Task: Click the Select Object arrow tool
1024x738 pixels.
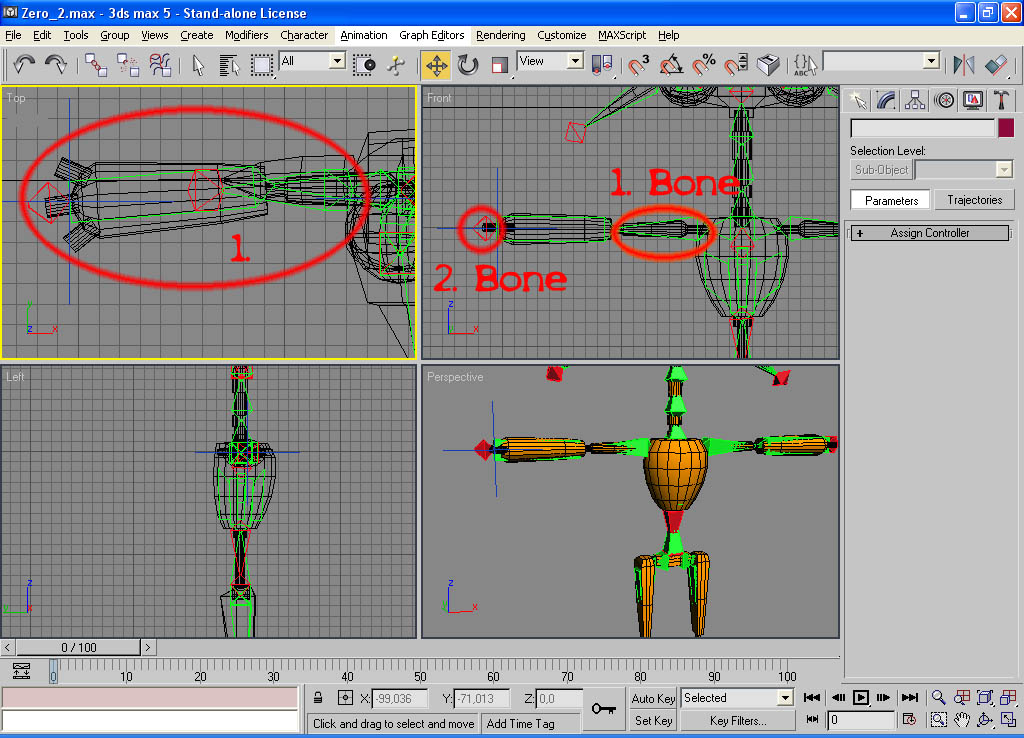Action: click(x=198, y=65)
